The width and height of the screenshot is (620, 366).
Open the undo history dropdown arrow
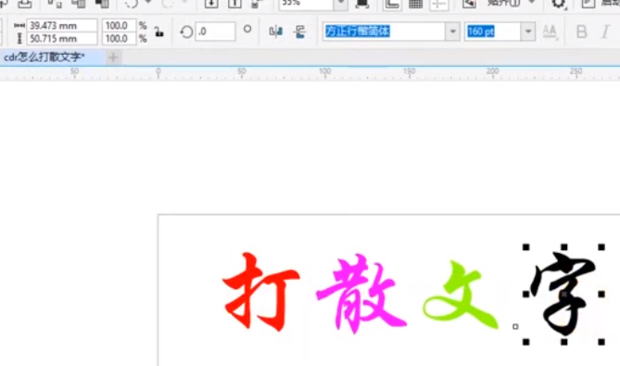(x=148, y=3)
